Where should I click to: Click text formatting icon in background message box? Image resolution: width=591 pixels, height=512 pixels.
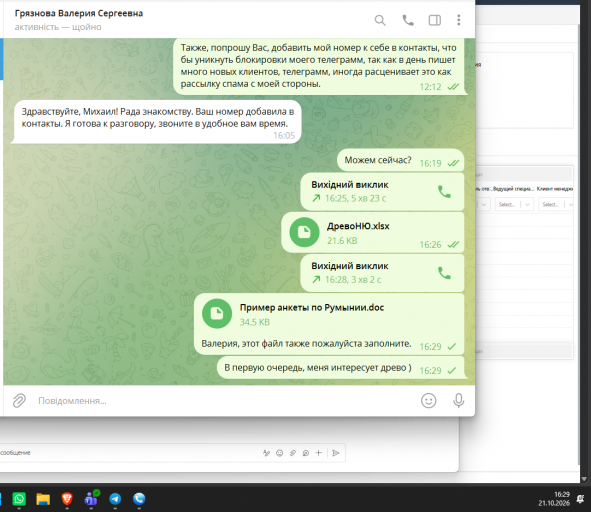click(266, 453)
